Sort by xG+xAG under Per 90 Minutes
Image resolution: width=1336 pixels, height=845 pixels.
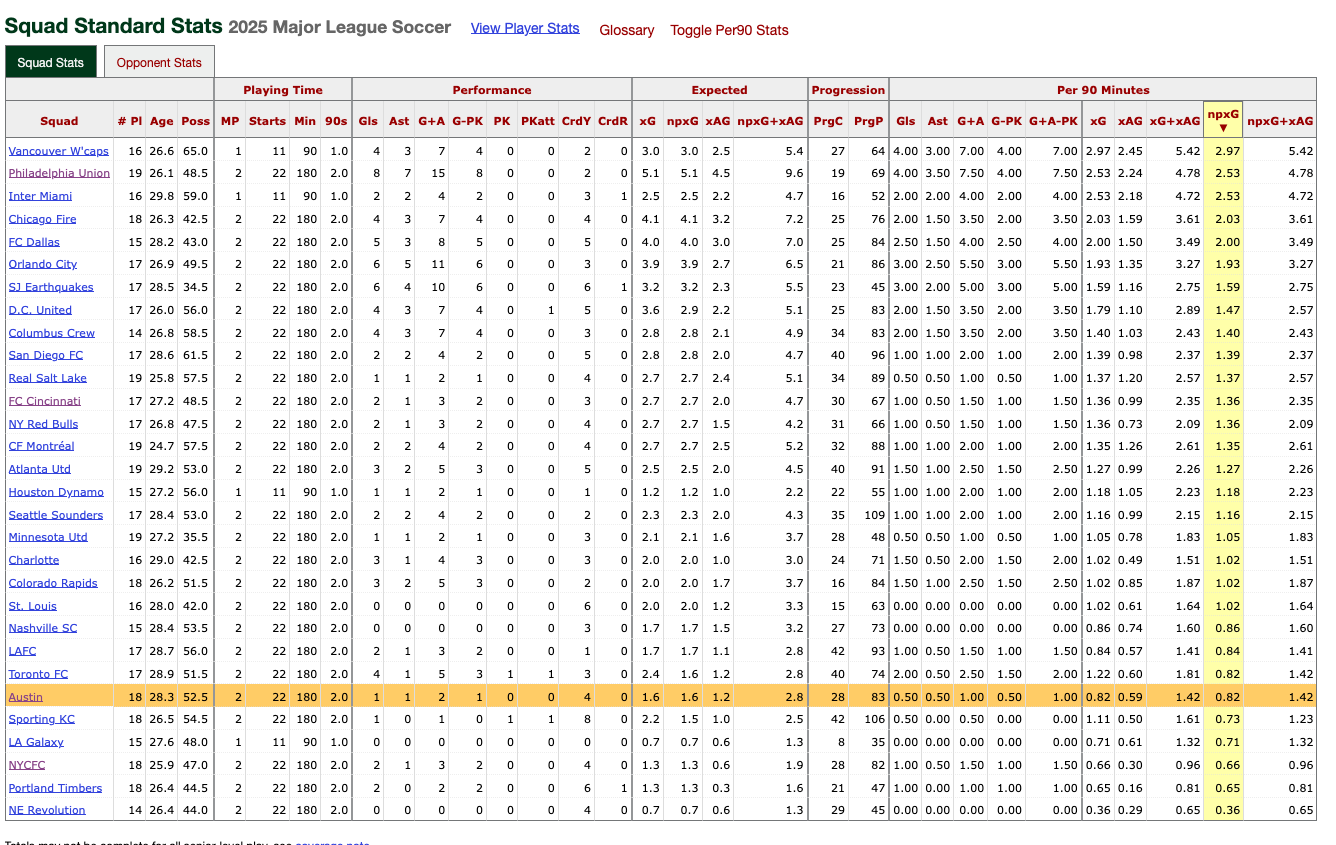[x=1175, y=121]
